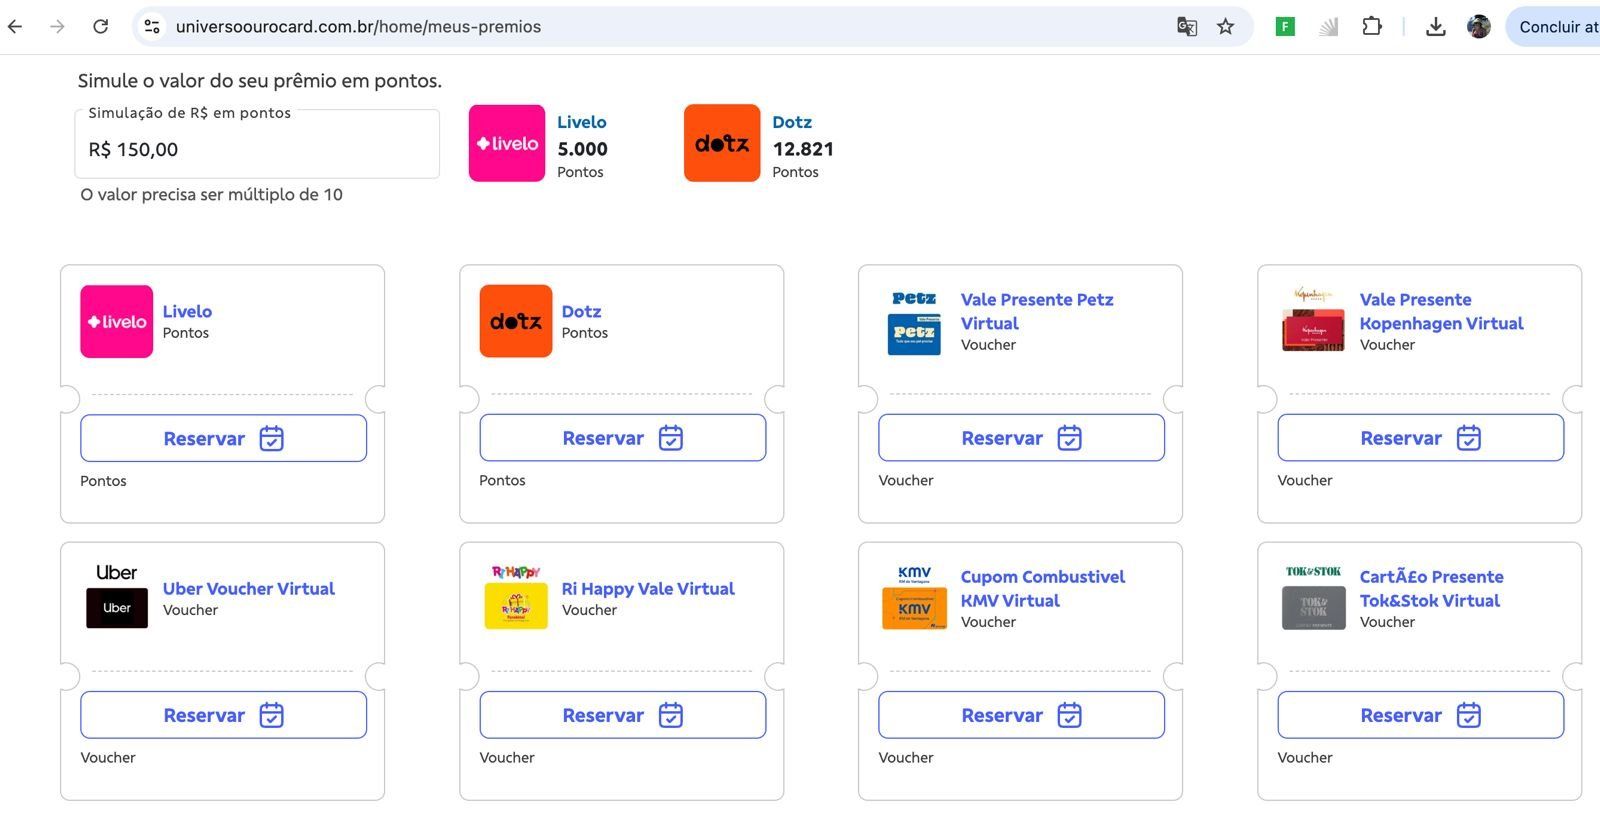This screenshot has height=813, width=1600.
Task: Click the browser forward arrow
Action: pyautogui.click(x=57, y=27)
